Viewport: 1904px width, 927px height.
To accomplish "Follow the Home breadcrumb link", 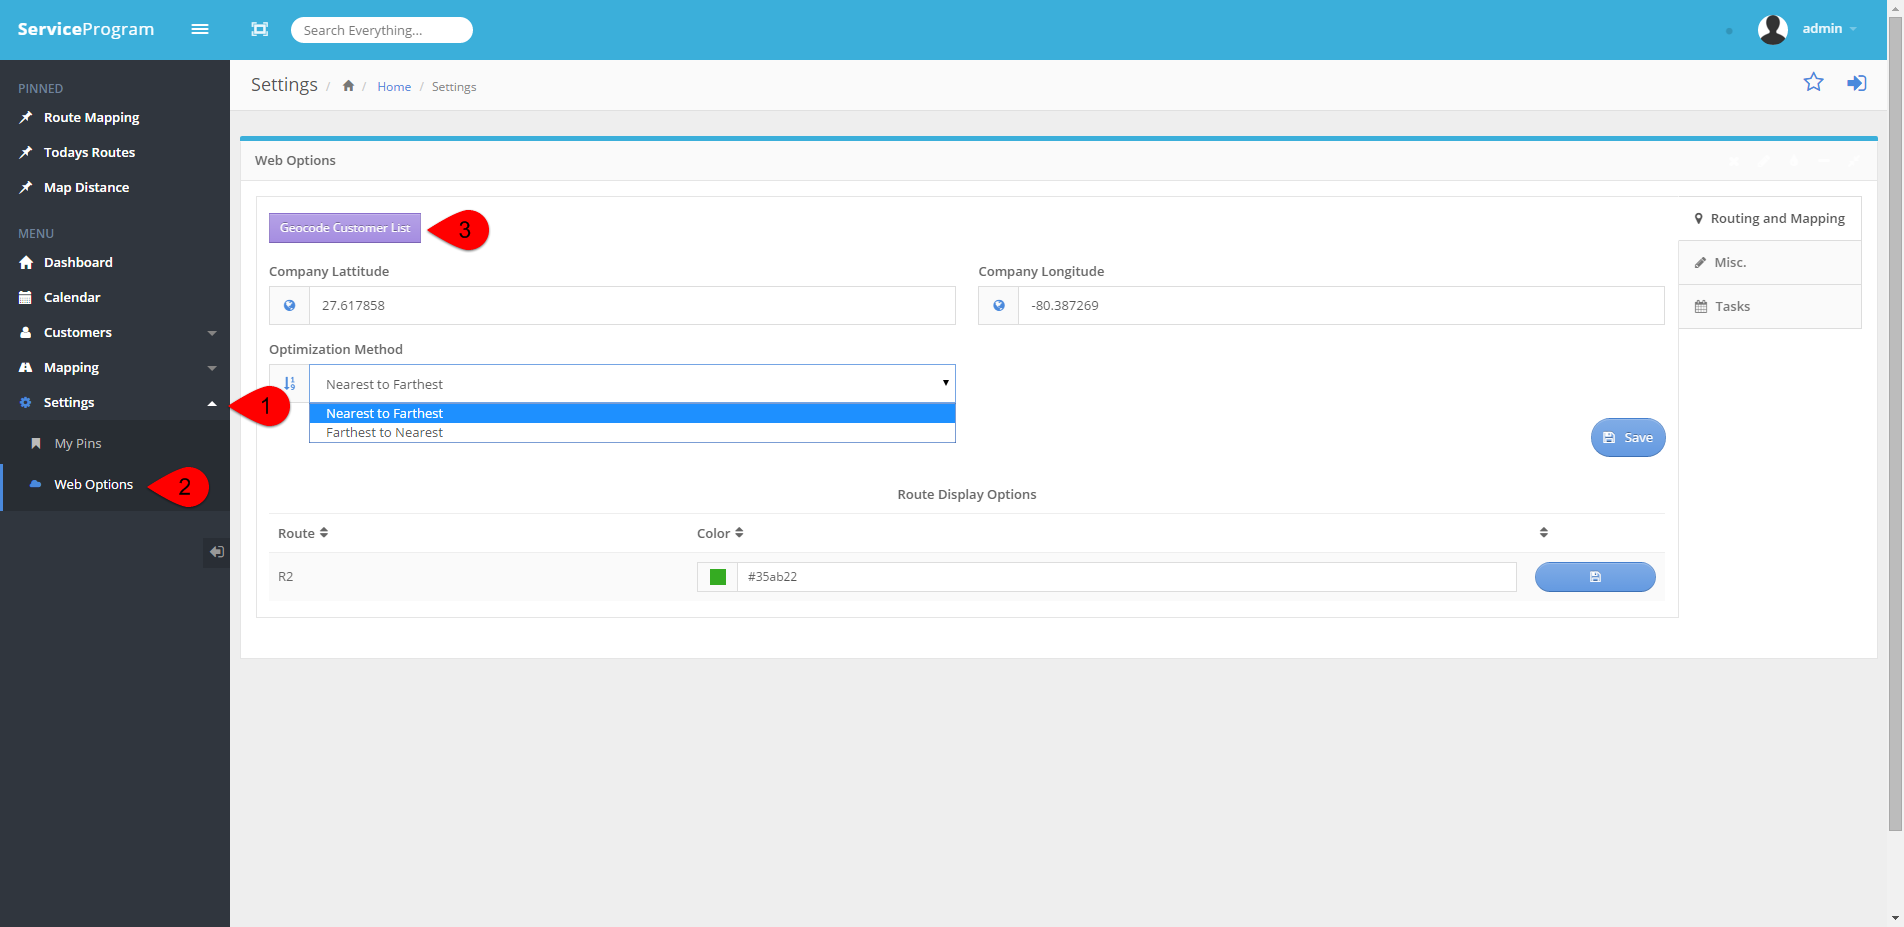I will tap(394, 87).
